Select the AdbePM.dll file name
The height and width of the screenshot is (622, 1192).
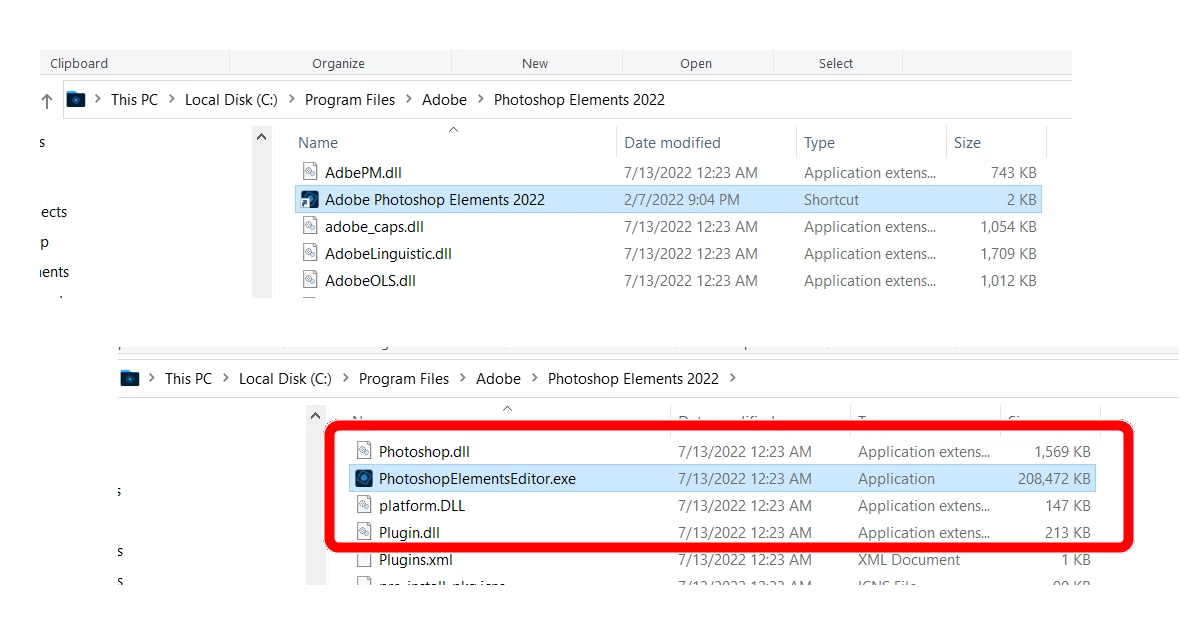point(363,173)
